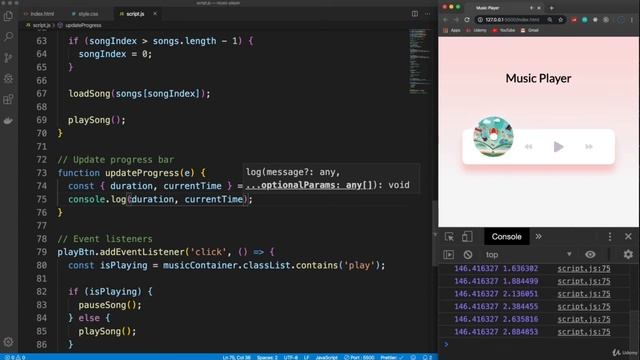Toggle the Live Server Port 5500
This screenshot has width=640, height=360.
[359, 357]
